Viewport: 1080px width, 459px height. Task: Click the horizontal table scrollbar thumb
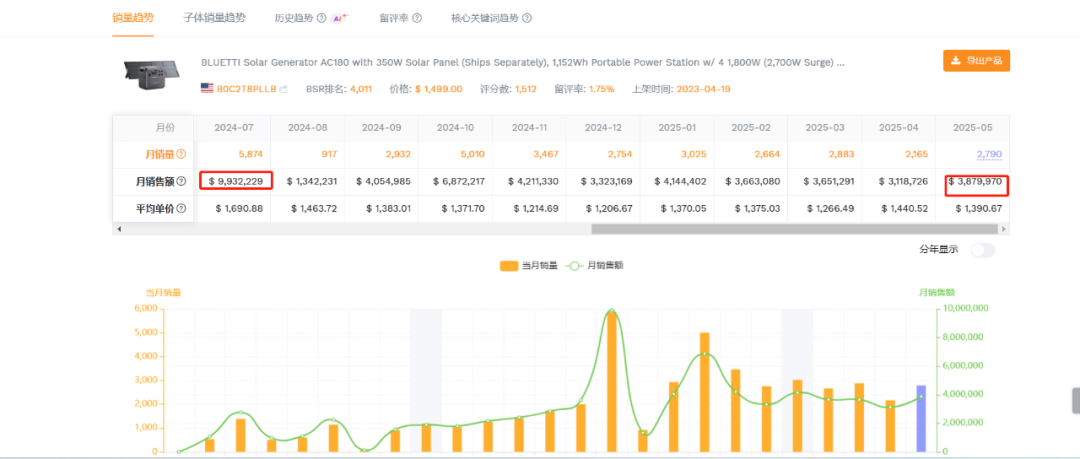pyautogui.click(x=794, y=229)
